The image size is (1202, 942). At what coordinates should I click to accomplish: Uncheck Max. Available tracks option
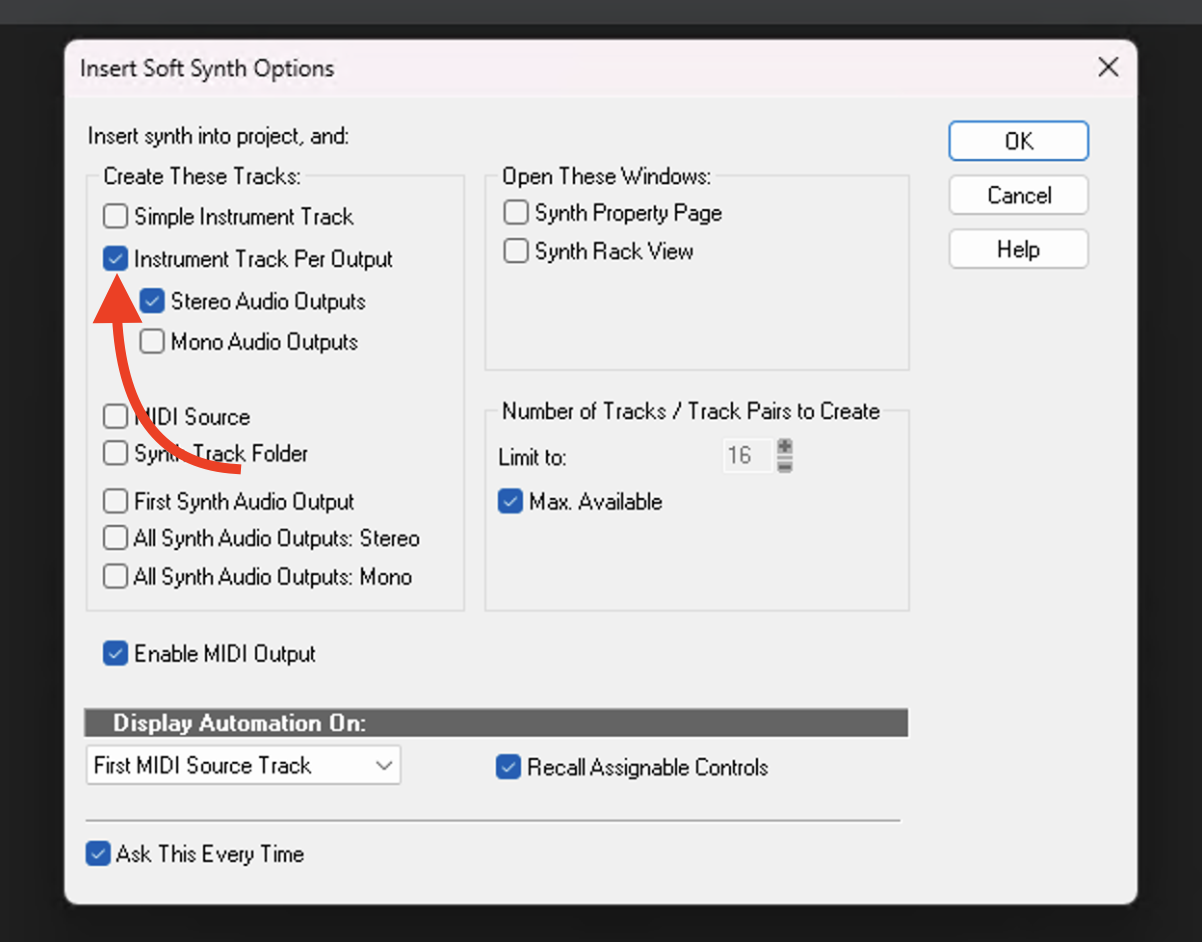tap(511, 502)
